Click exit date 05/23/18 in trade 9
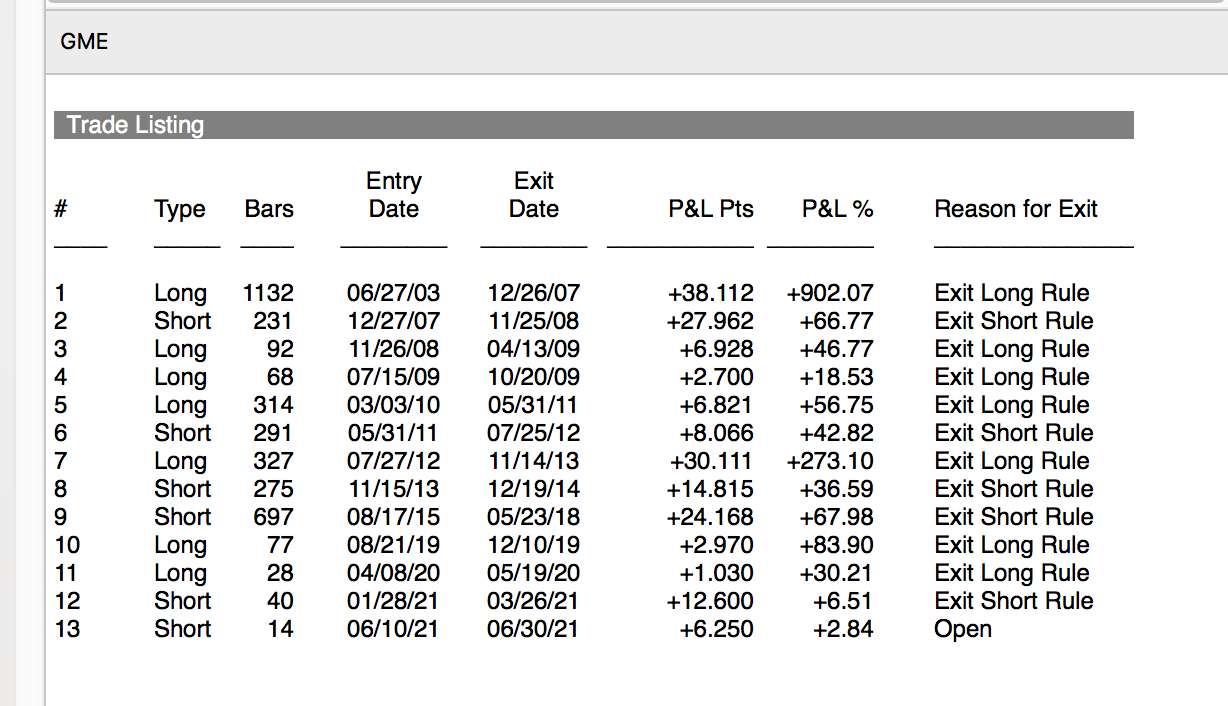The image size is (1228, 706). [533, 517]
